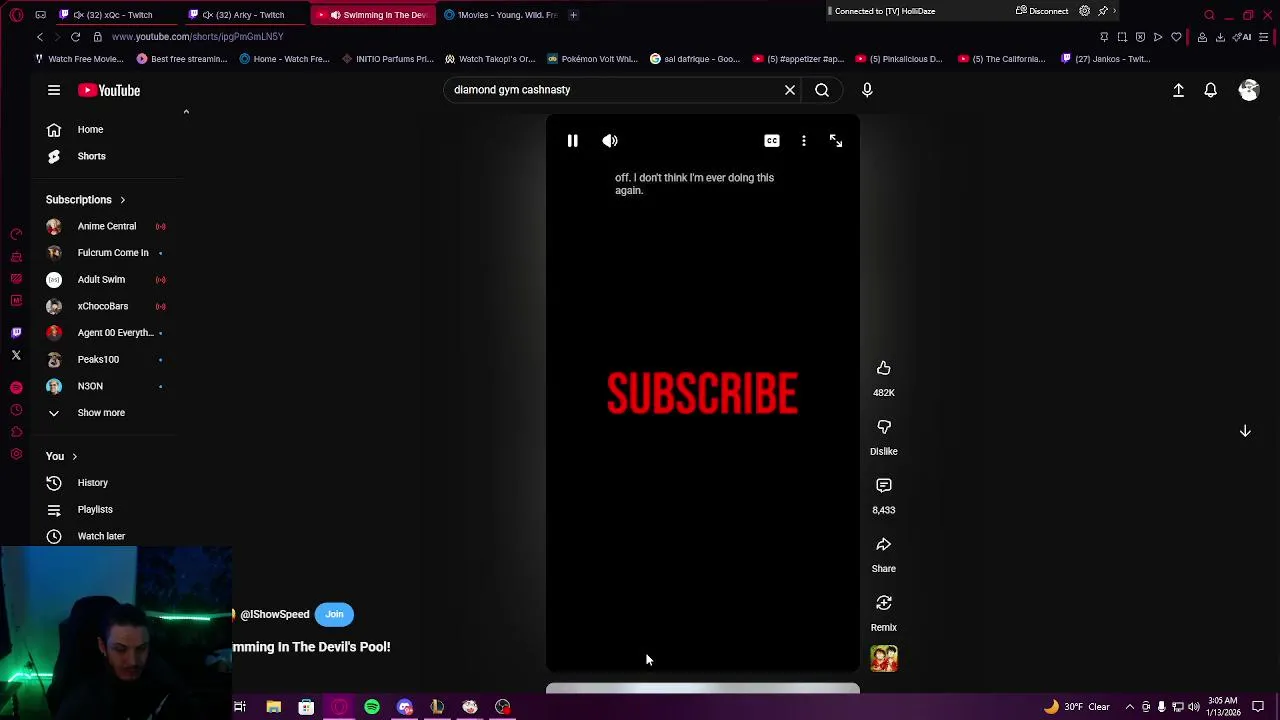Viewport: 1280px width, 720px height.
Task: Mute the Shorts video volume
Action: tap(610, 141)
